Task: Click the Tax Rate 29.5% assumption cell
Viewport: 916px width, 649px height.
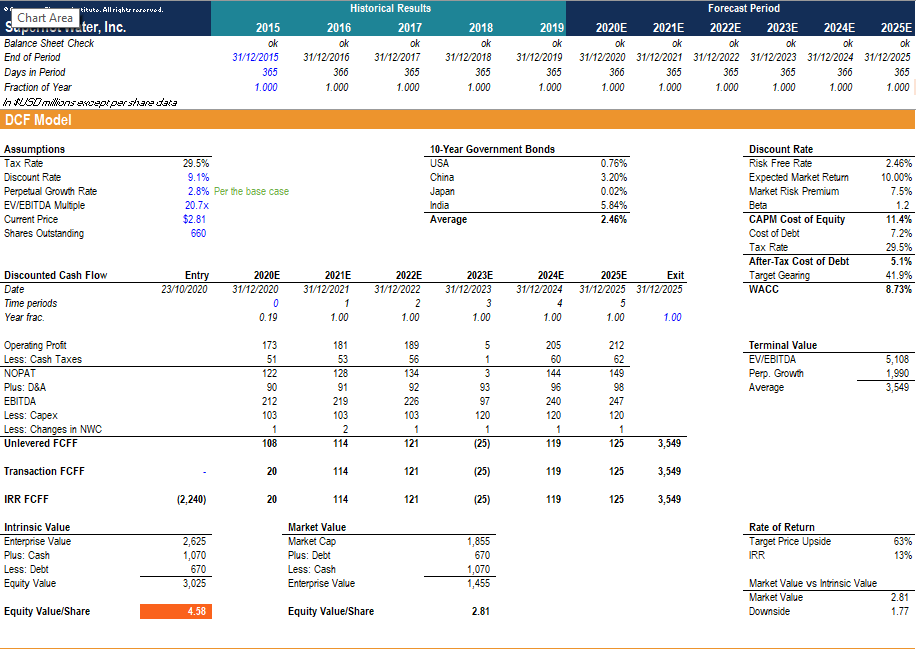Action: pos(196,164)
